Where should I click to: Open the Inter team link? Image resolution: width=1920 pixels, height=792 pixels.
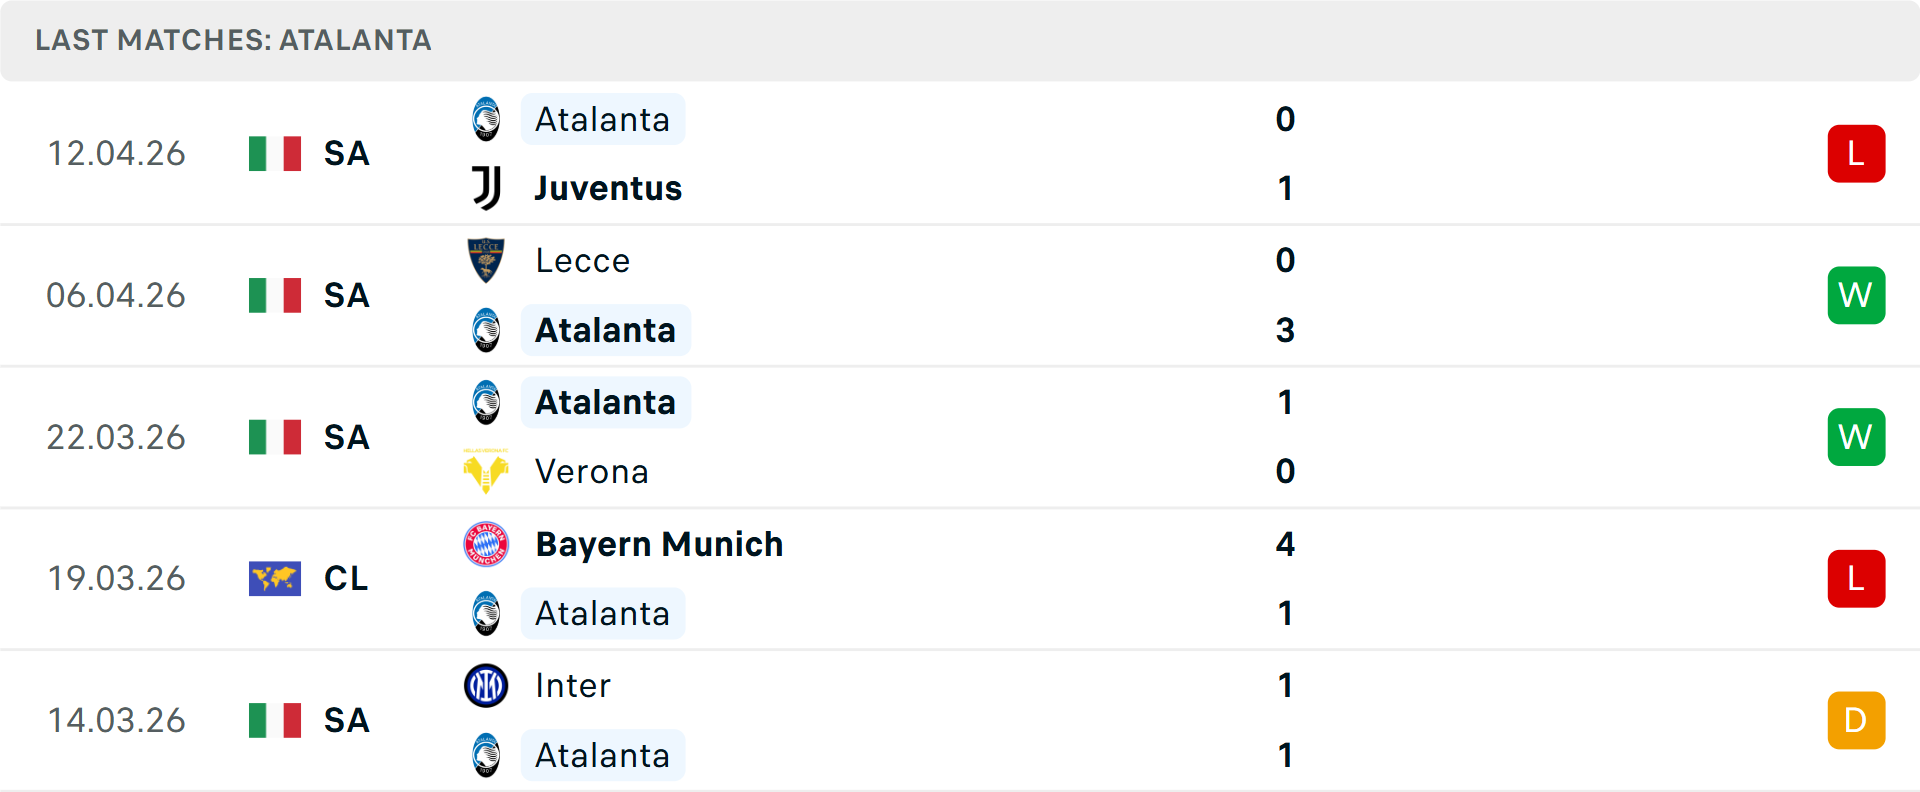pos(573,686)
